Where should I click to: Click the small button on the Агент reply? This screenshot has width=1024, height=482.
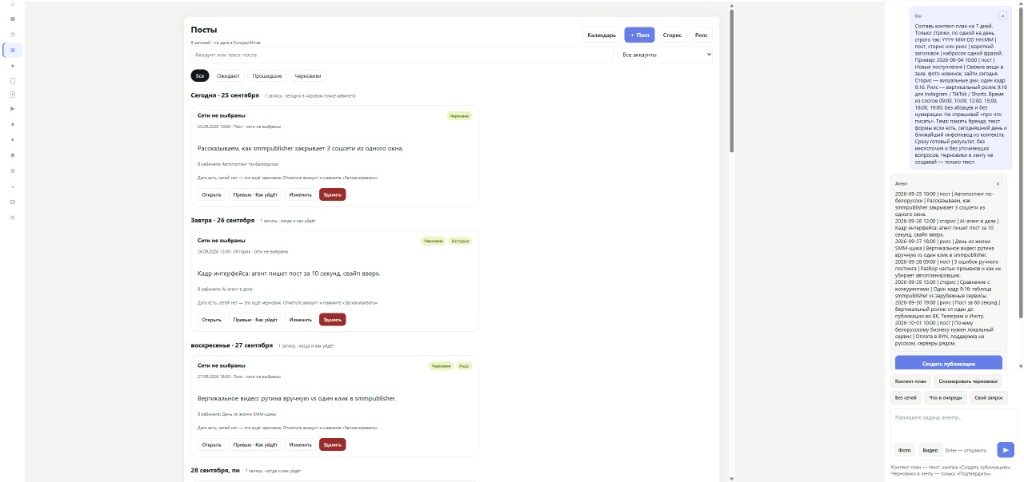[997, 184]
